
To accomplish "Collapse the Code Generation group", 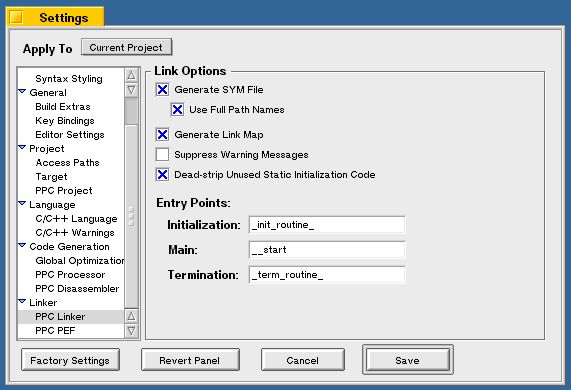I will tap(22, 245).
